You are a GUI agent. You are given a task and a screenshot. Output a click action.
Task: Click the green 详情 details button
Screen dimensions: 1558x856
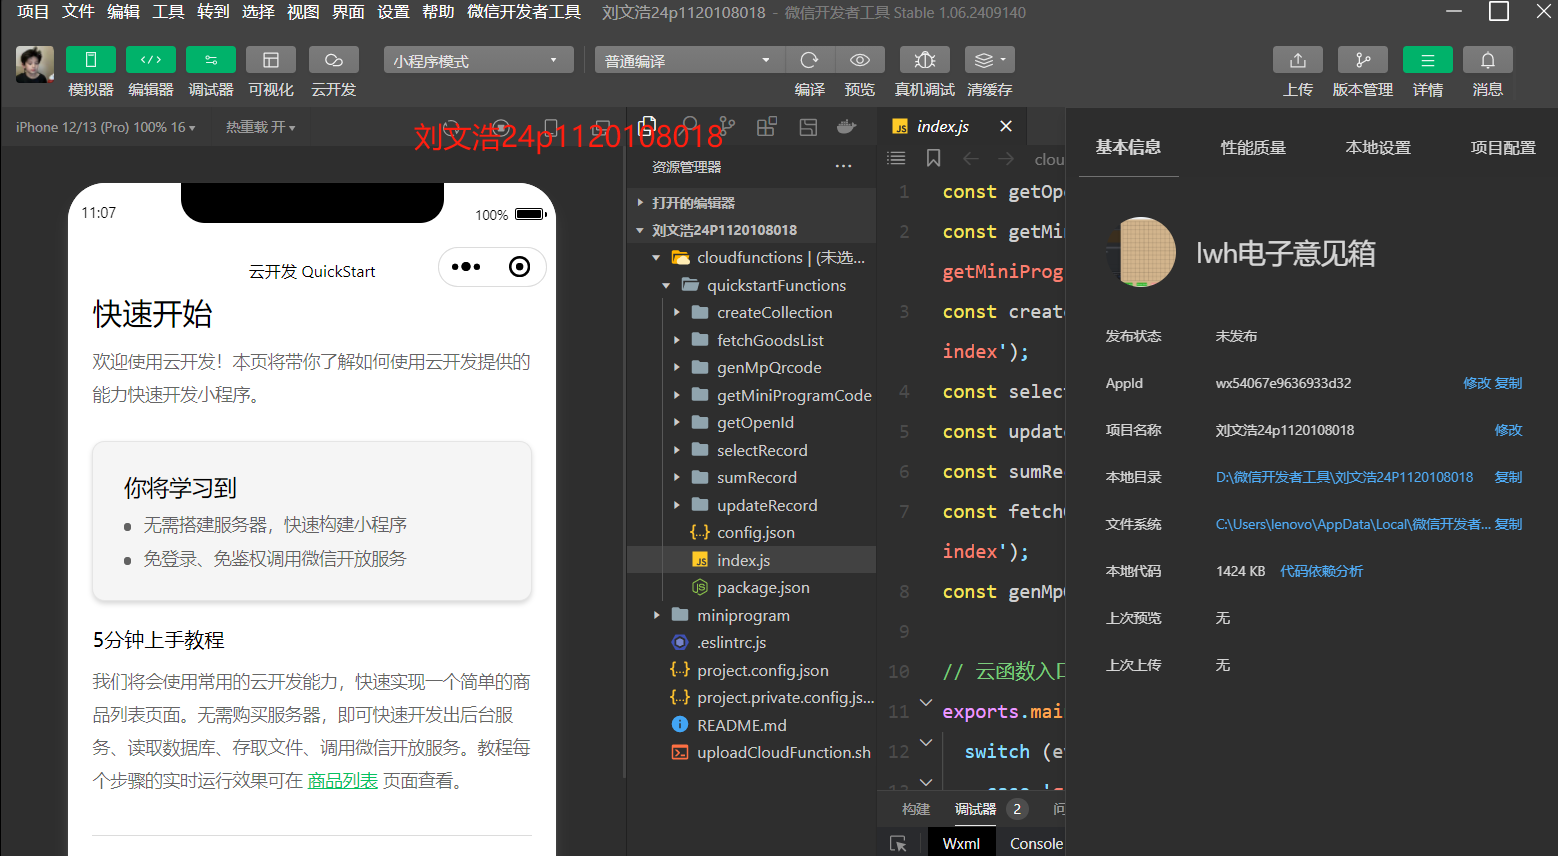coord(1427,60)
